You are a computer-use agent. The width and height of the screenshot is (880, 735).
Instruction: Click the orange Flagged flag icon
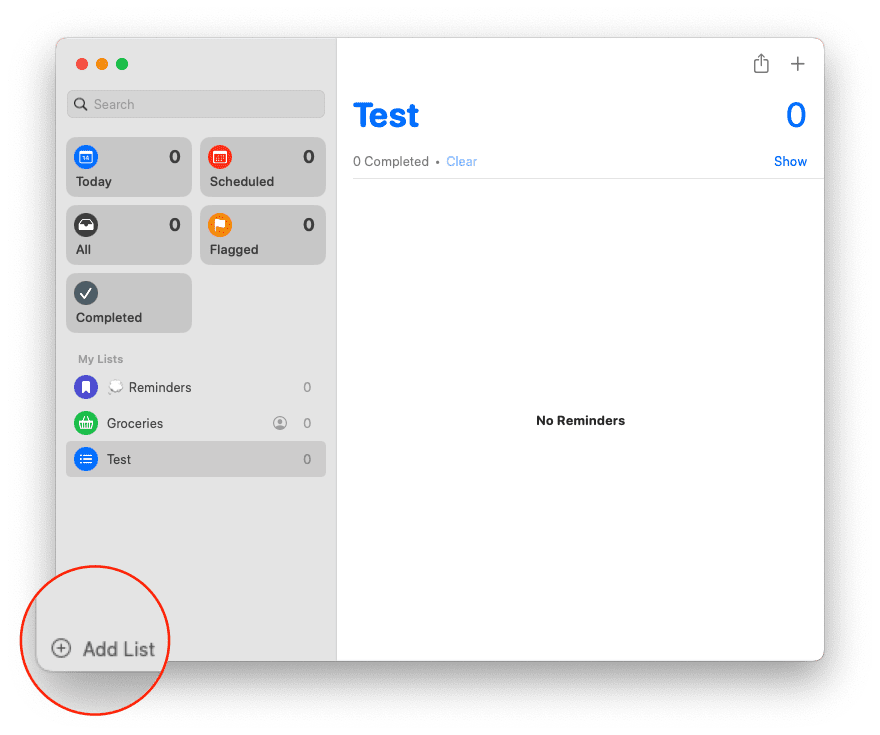pos(220,225)
